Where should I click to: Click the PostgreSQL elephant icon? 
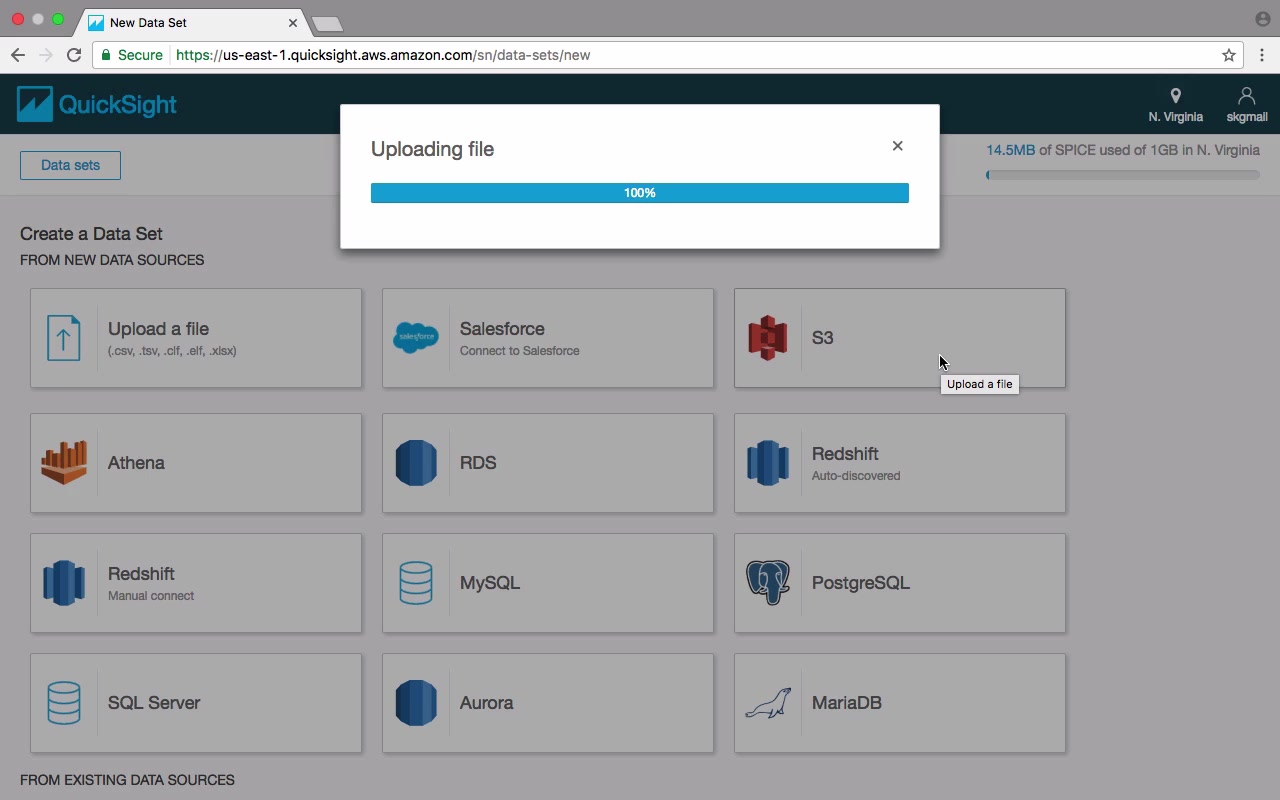[x=768, y=583]
